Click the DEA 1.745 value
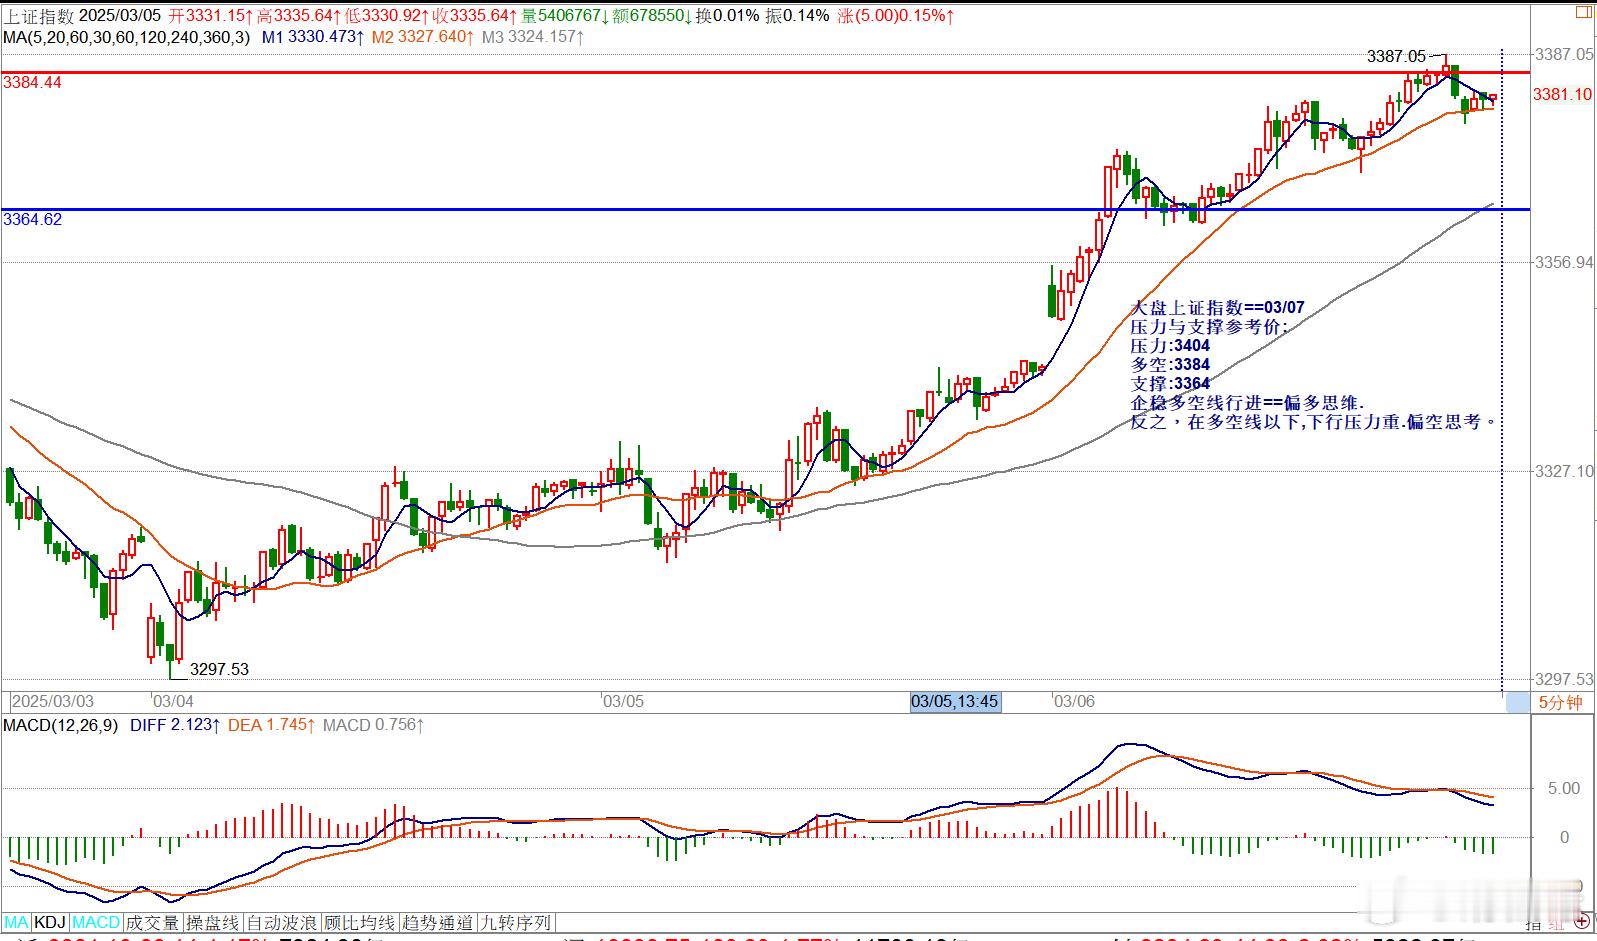Screen dimensions: 1597x941 [271, 725]
